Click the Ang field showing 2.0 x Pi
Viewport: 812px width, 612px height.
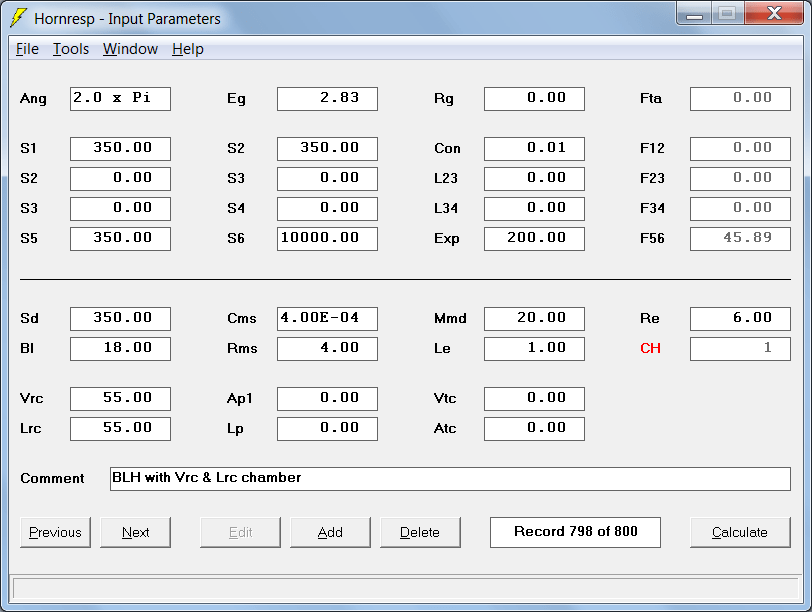(x=120, y=98)
